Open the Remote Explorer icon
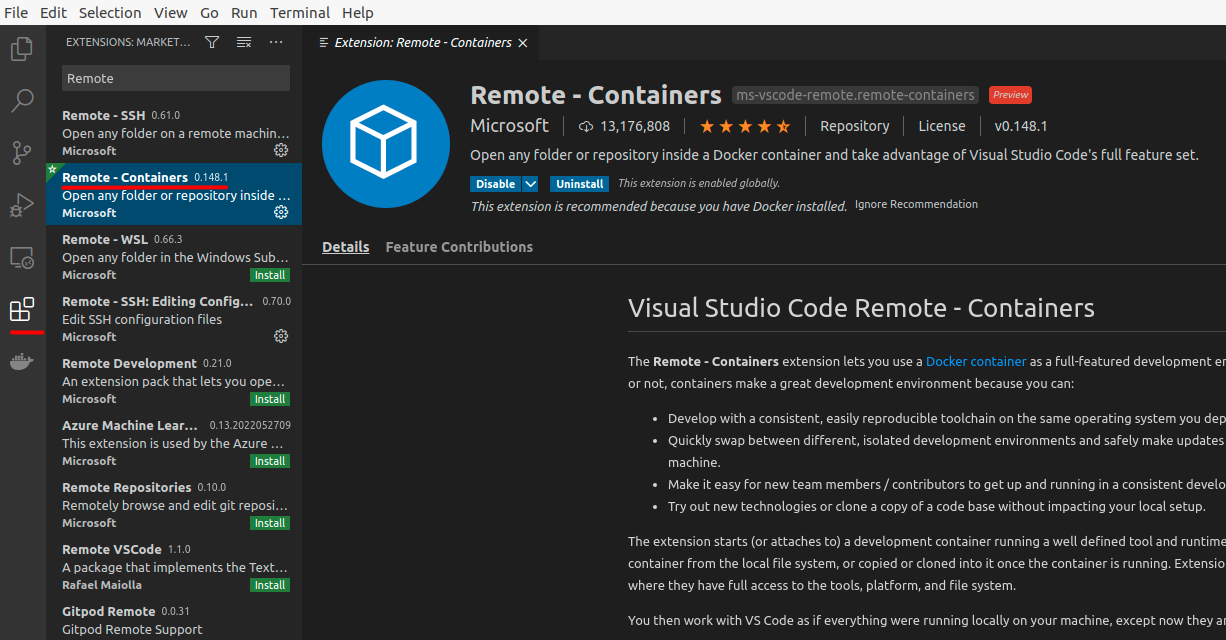 point(21,257)
